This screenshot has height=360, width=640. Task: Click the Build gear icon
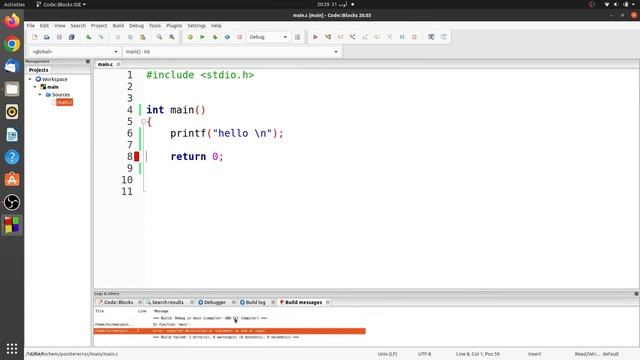(x=190, y=37)
